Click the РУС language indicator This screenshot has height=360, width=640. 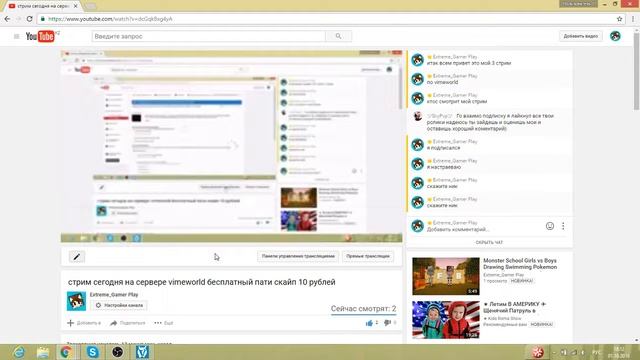[x=596, y=352]
